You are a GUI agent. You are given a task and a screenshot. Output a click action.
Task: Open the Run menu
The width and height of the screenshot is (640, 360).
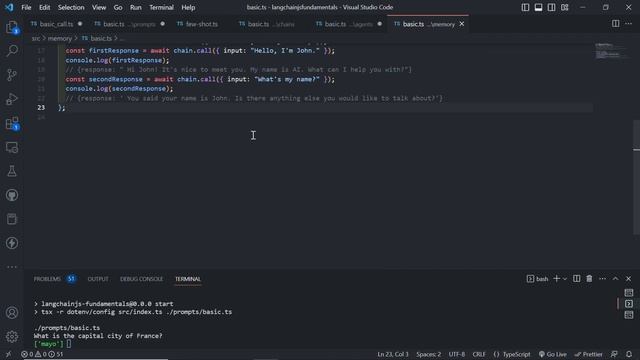tap(136, 7)
